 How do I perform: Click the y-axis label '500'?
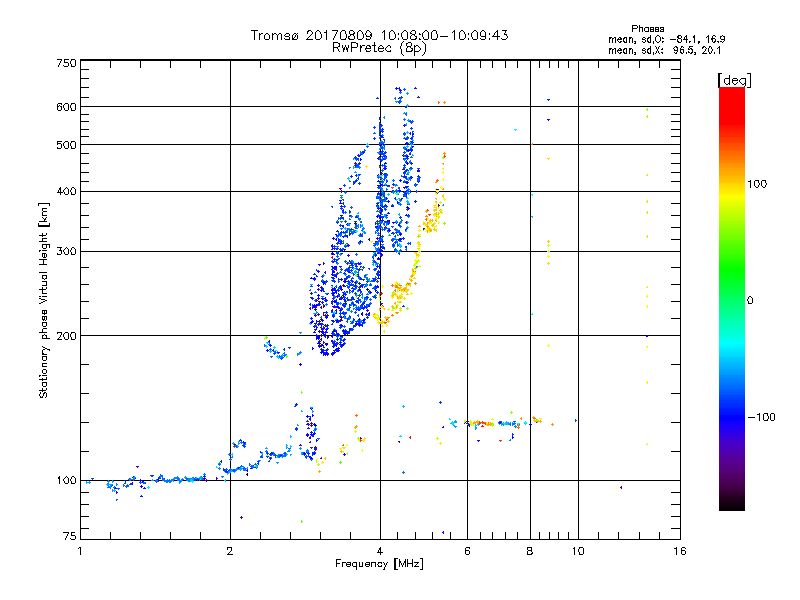coord(66,145)
